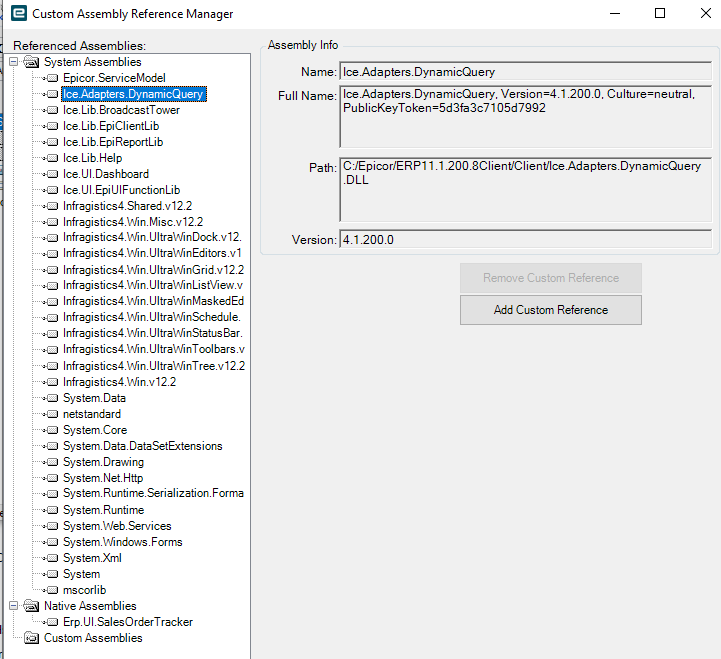Select the Infragistics4.Win.UltraWinDock assembly
This screenshot has height=659, width=721.
tap(152, 237)
